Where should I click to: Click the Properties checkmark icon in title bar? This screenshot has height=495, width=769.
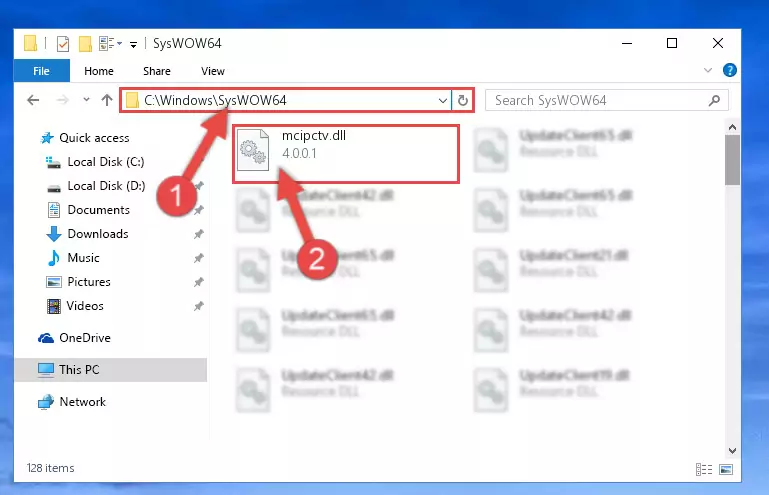tap(63, 44)
